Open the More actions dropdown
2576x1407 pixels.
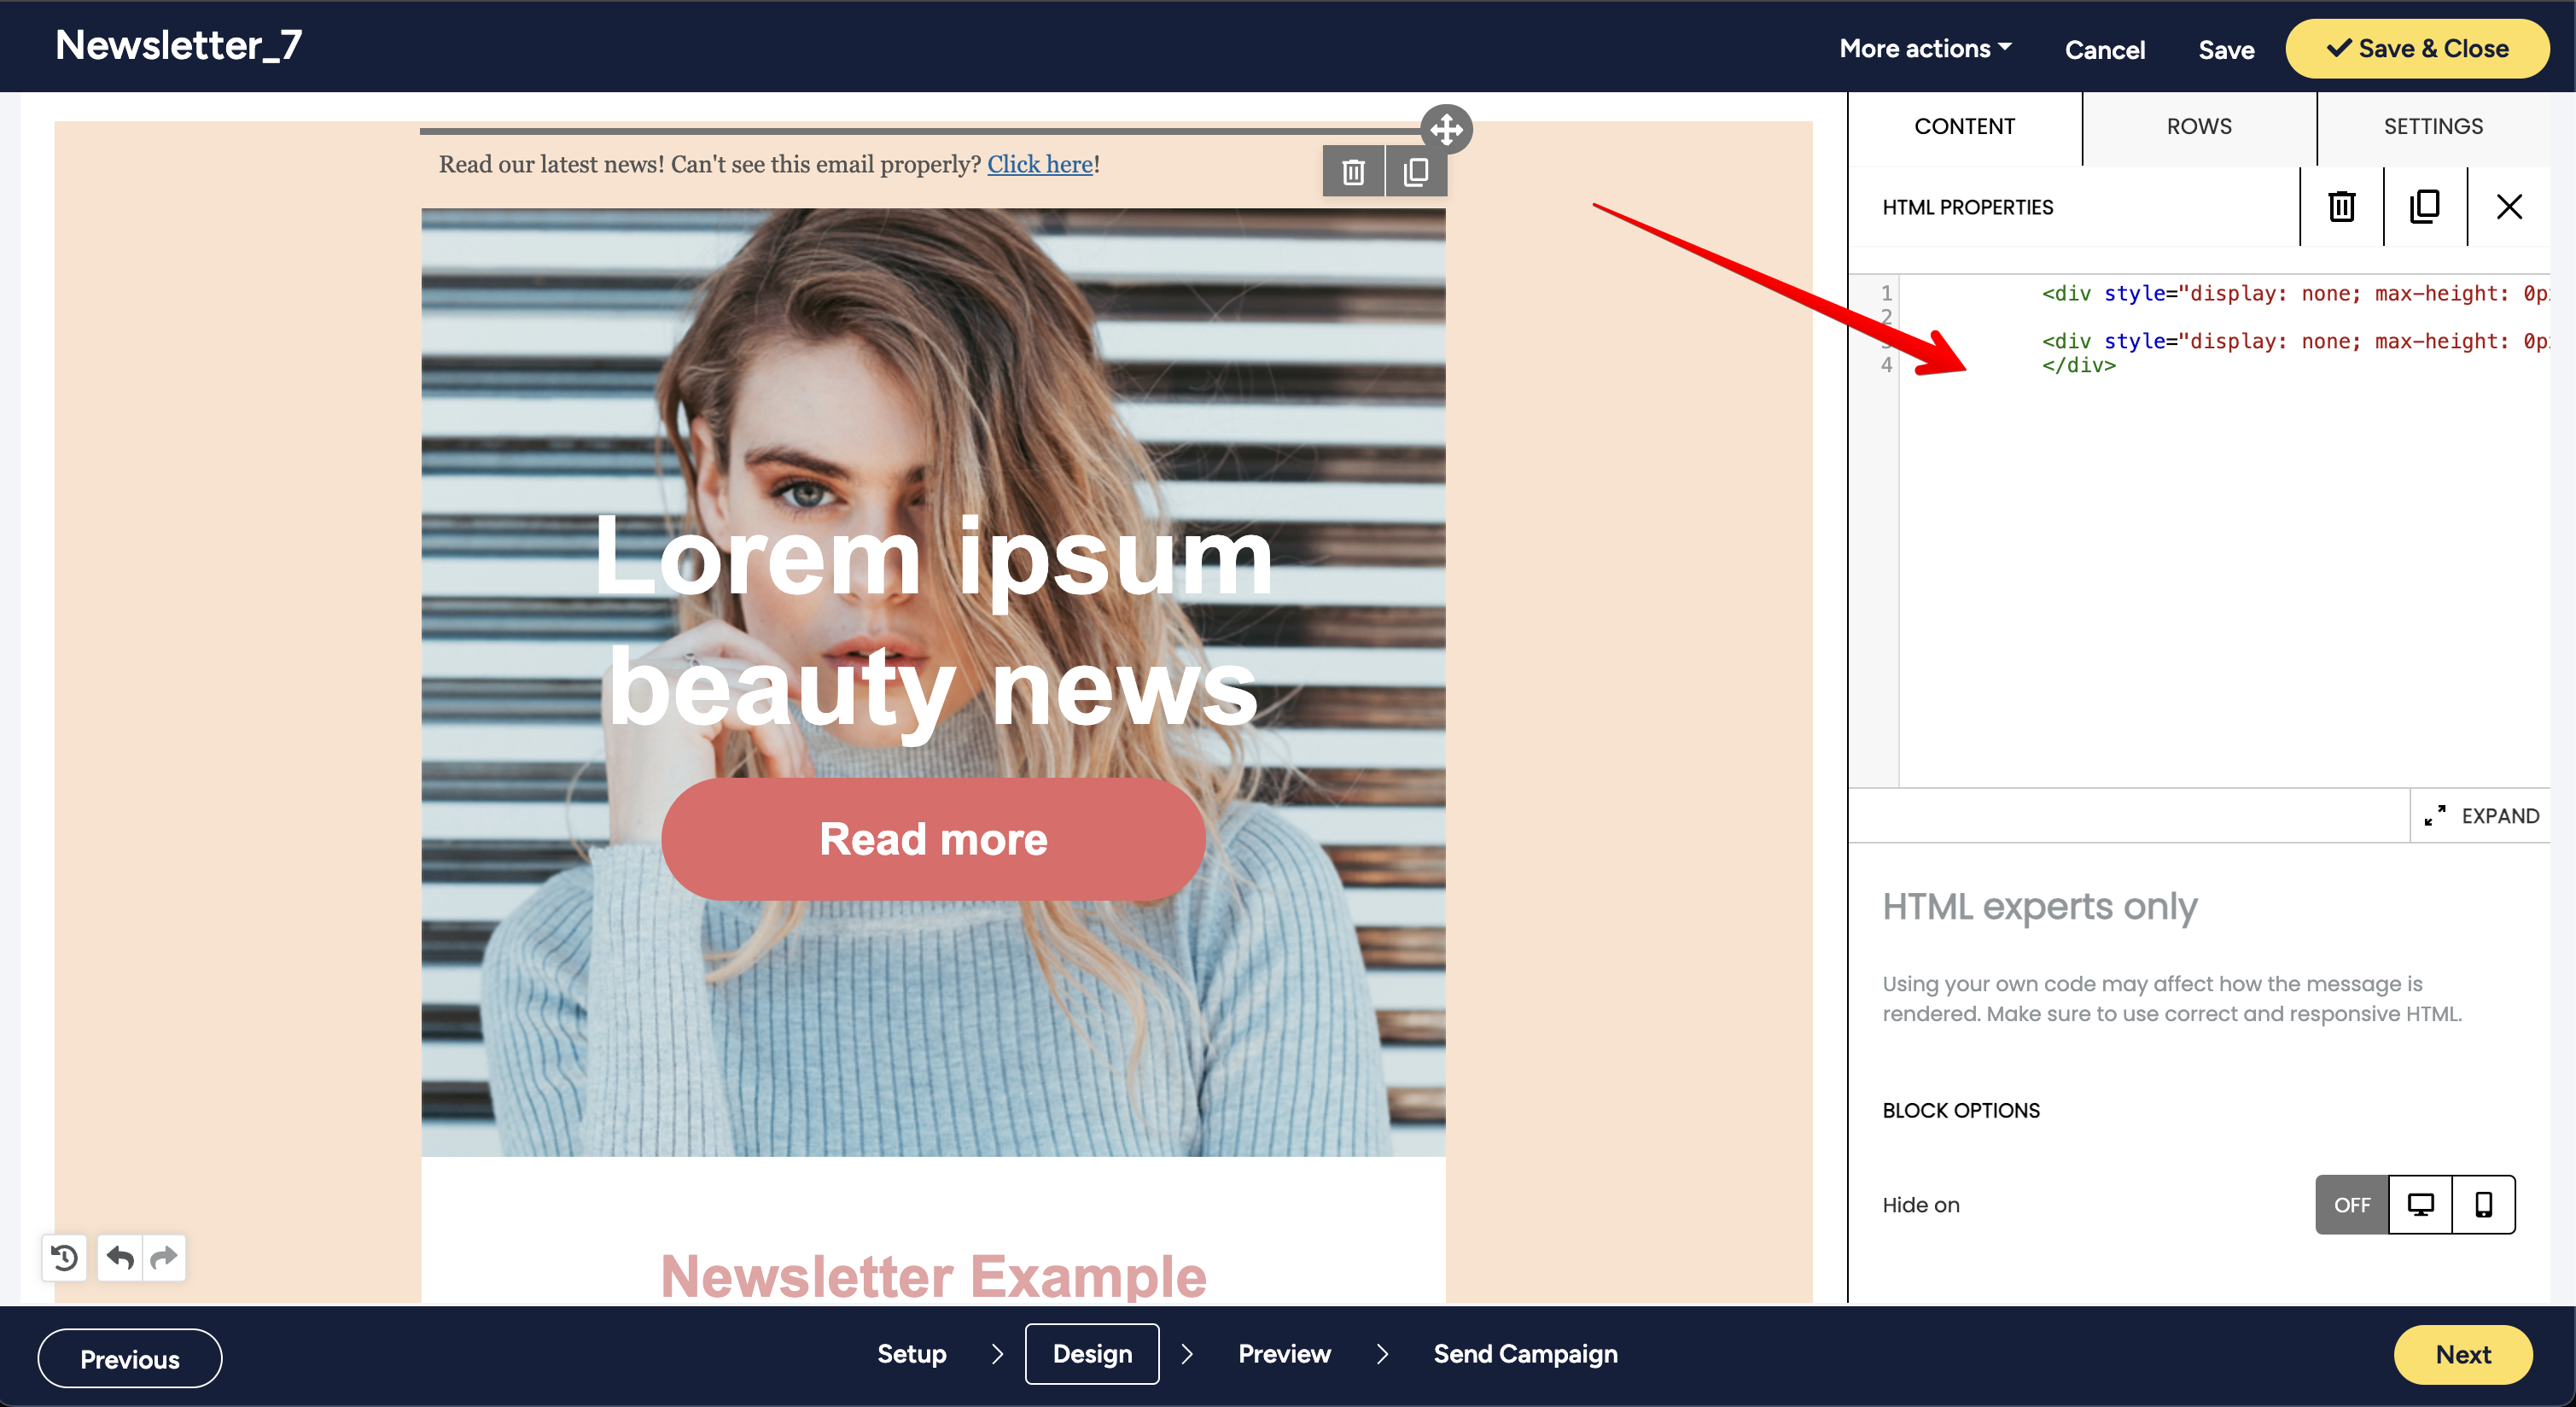(1925, 48)
